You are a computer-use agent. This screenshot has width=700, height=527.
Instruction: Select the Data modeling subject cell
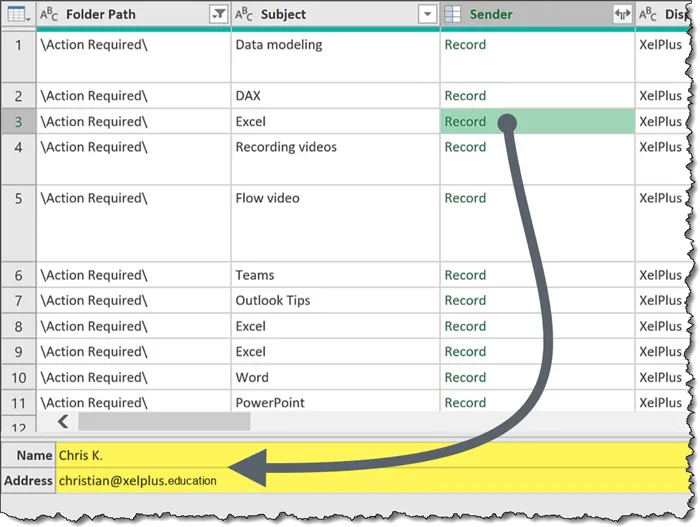tap(279, 45)
